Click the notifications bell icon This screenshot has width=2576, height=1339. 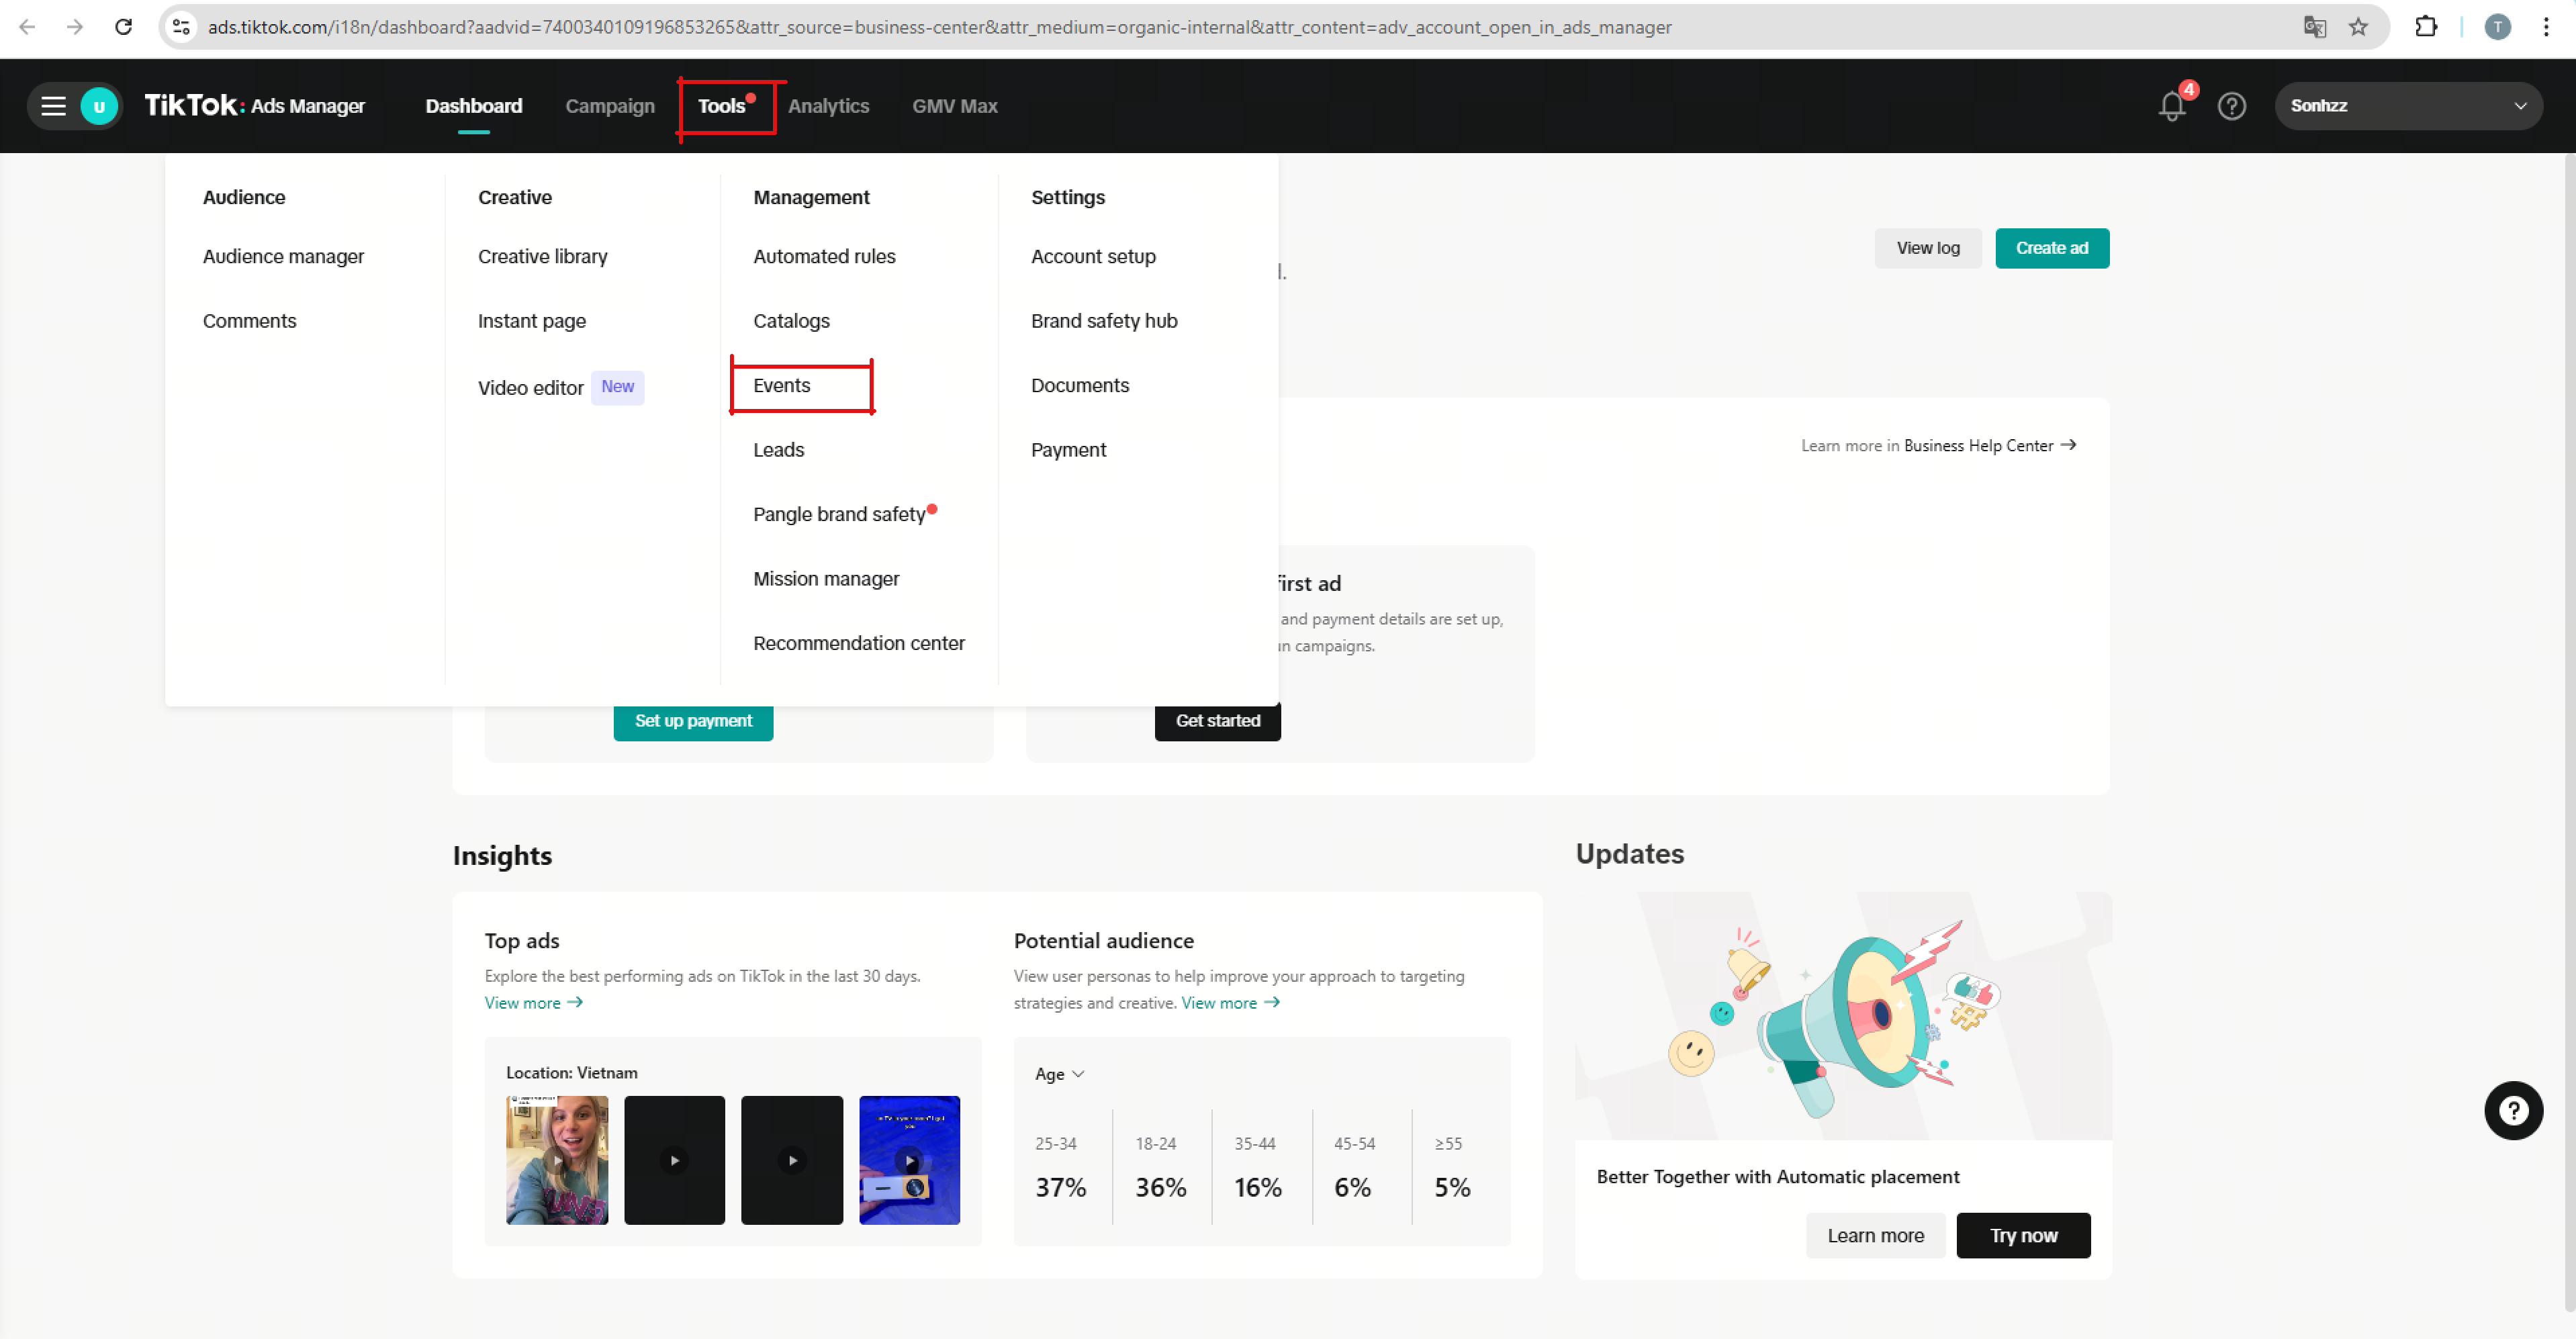pos(2171,106)
